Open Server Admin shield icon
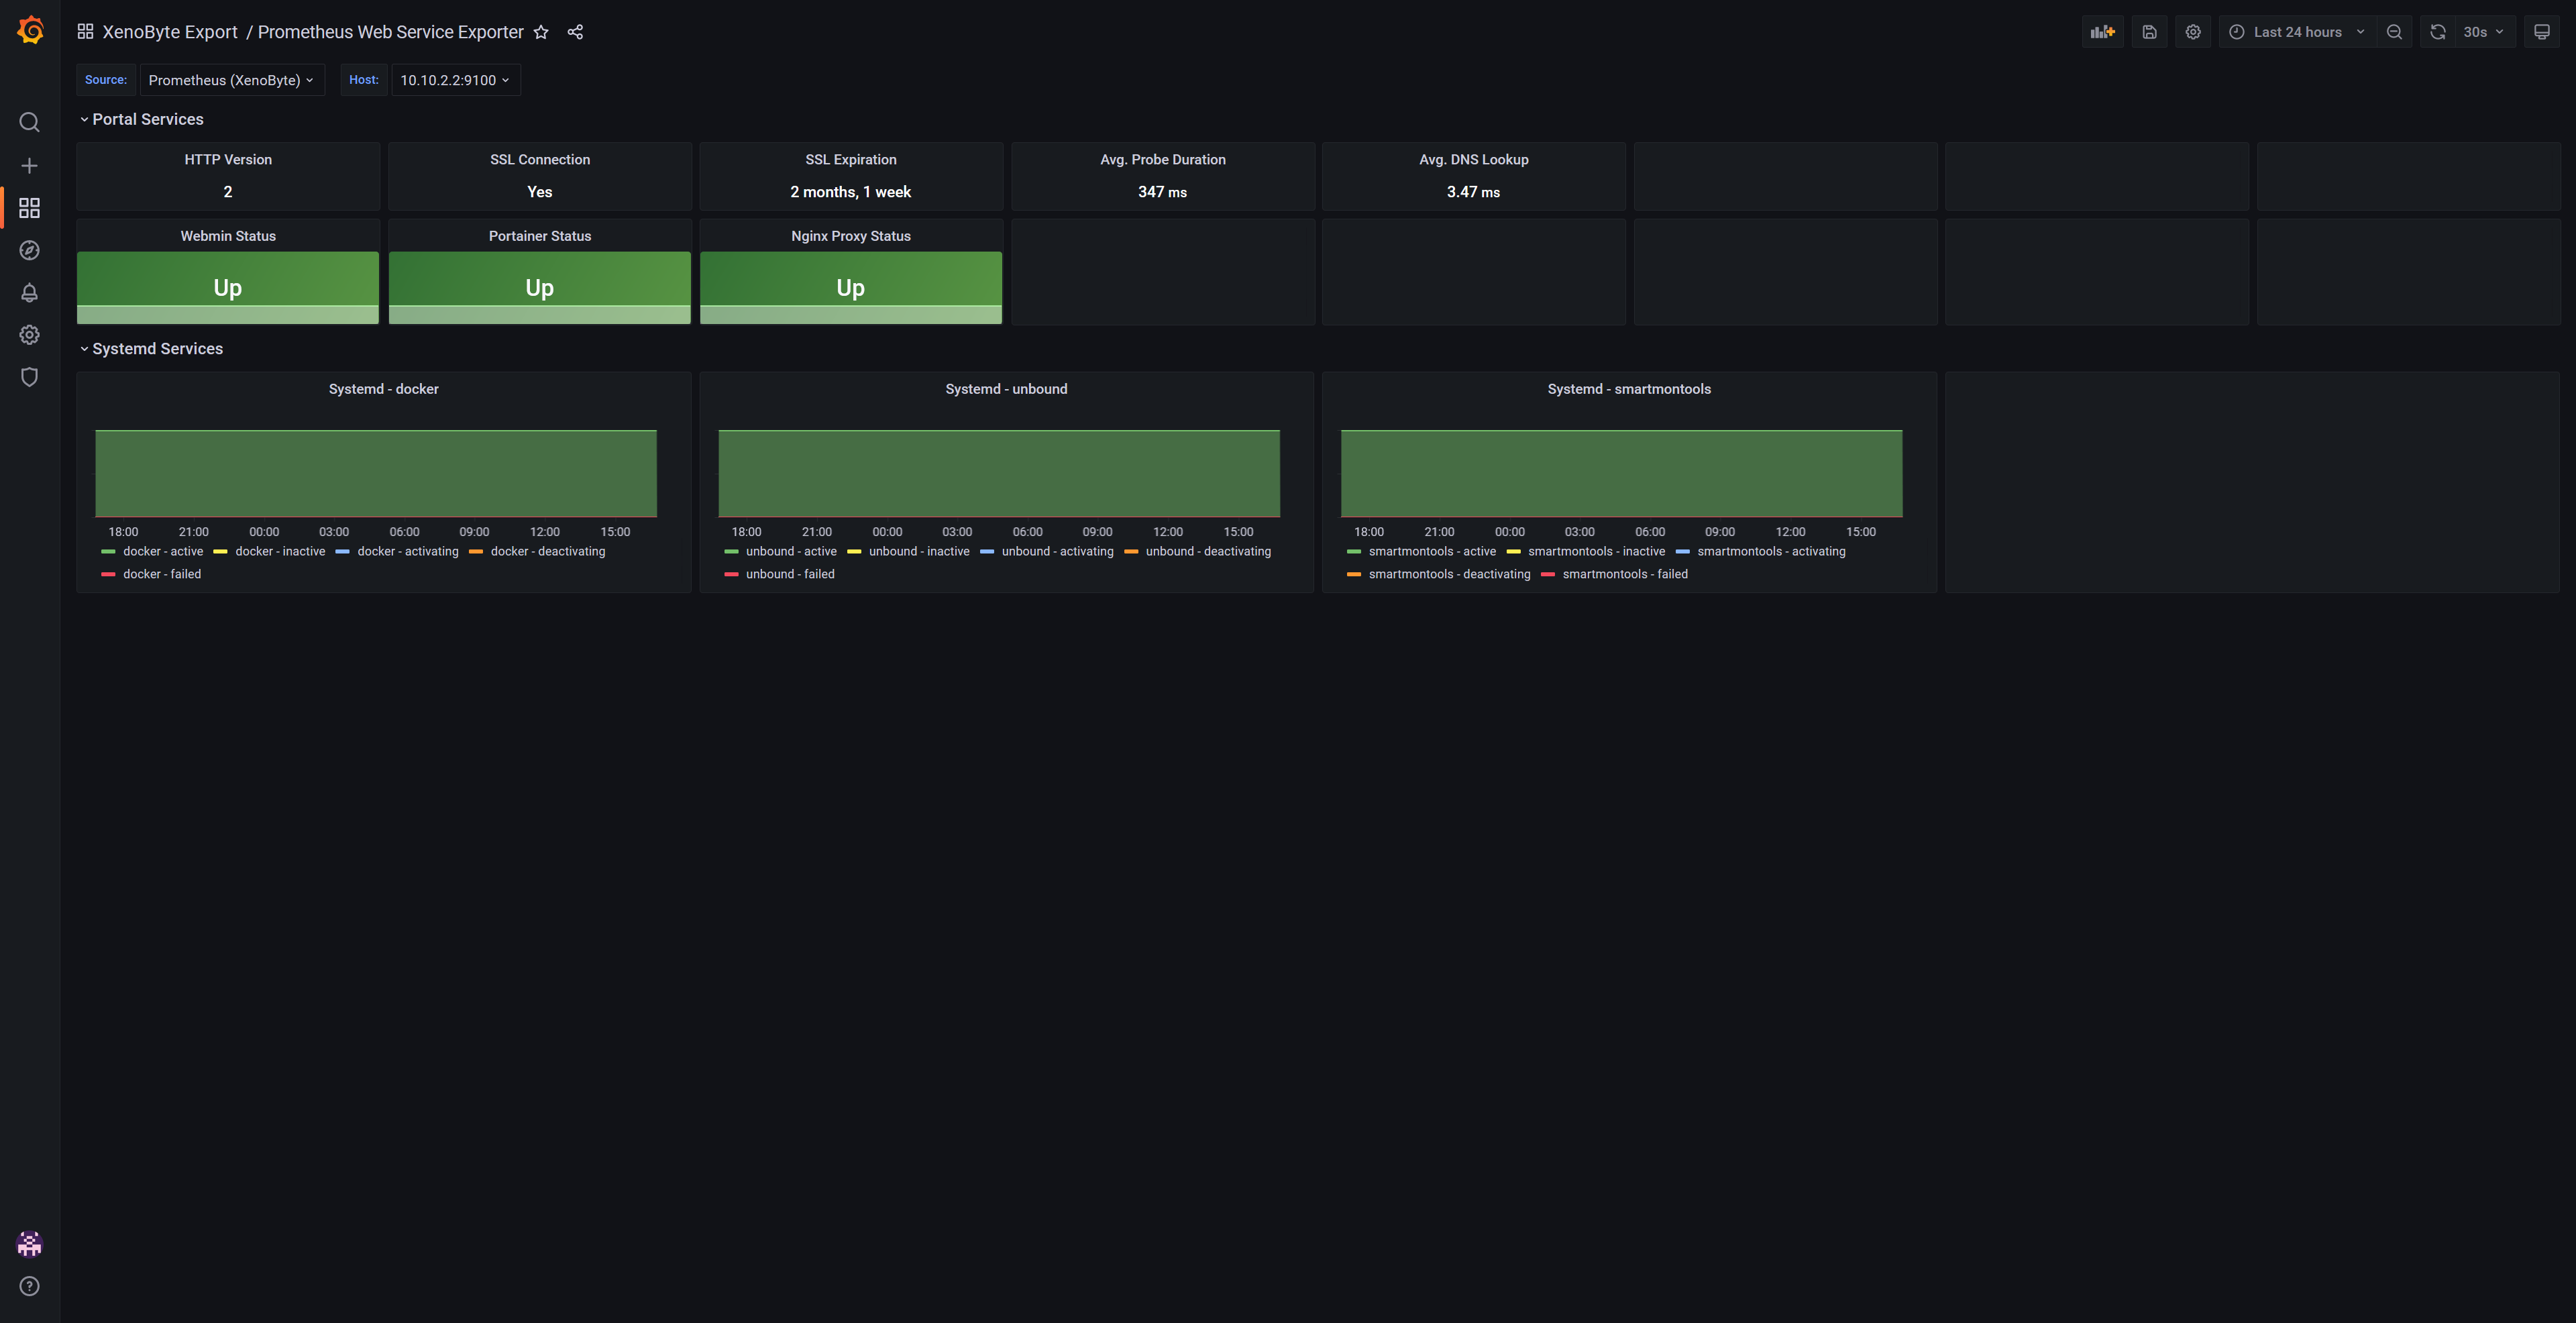Viewport: 2576px width, 1323px height. pos(29,377)
